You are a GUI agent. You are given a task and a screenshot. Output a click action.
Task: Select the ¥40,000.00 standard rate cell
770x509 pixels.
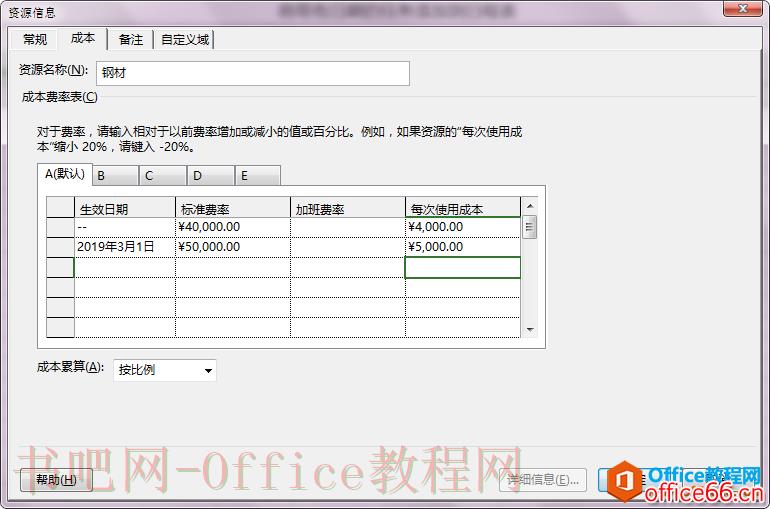[x=233, y=227]
